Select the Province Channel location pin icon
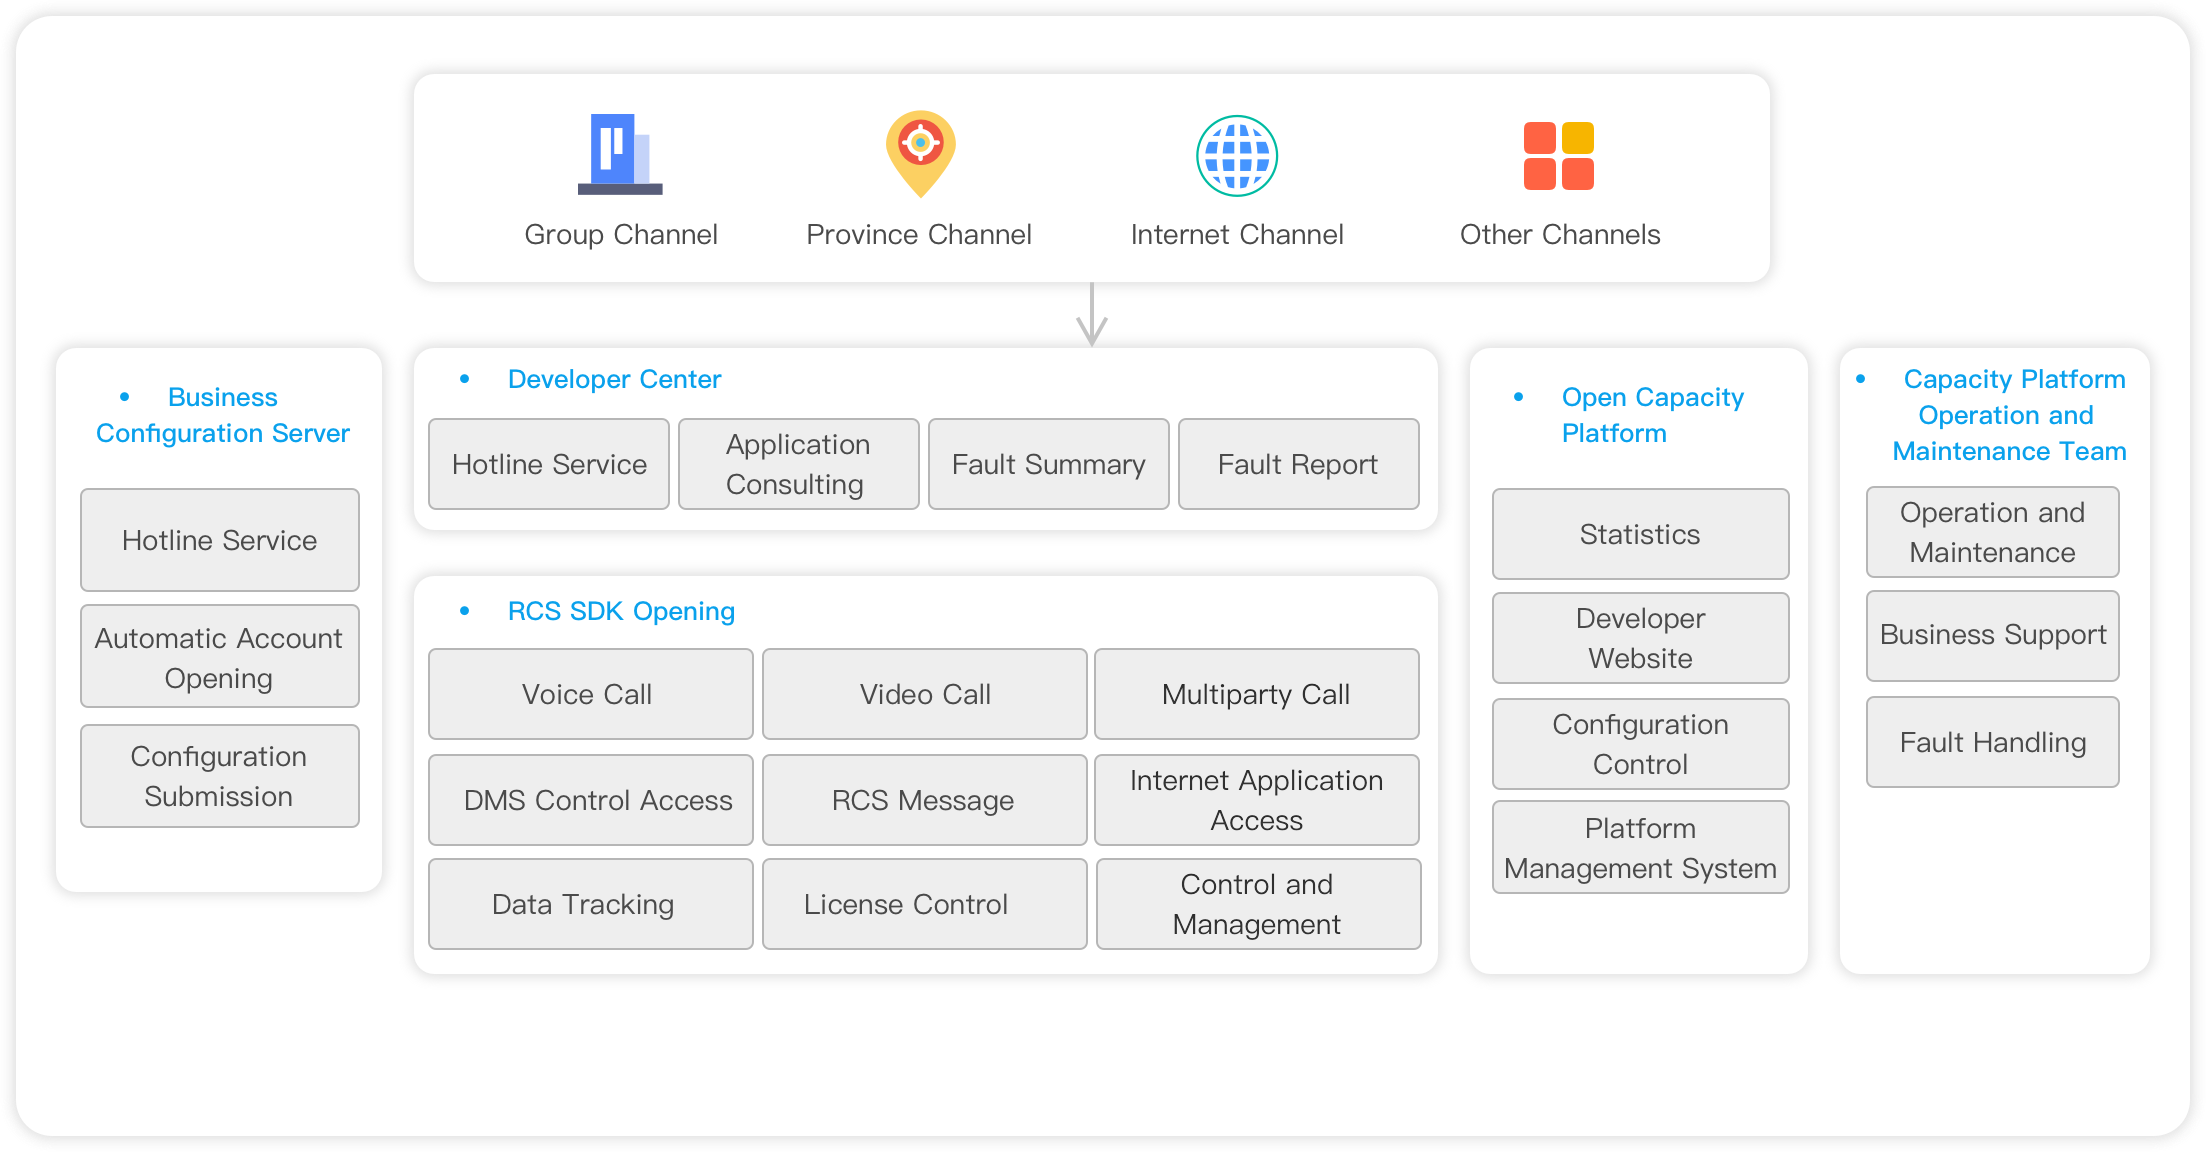 coord(919,156)
